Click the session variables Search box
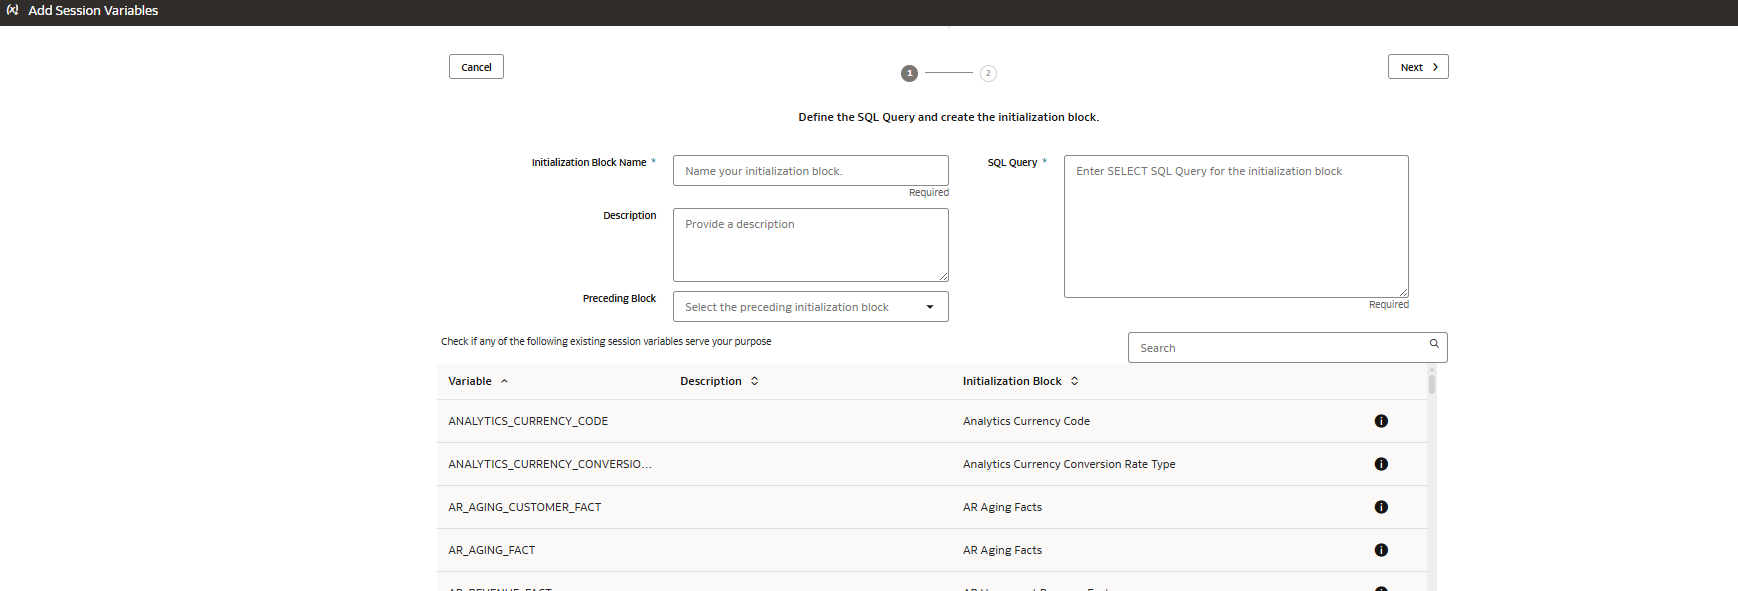1738x591 pixels. 1280,348
